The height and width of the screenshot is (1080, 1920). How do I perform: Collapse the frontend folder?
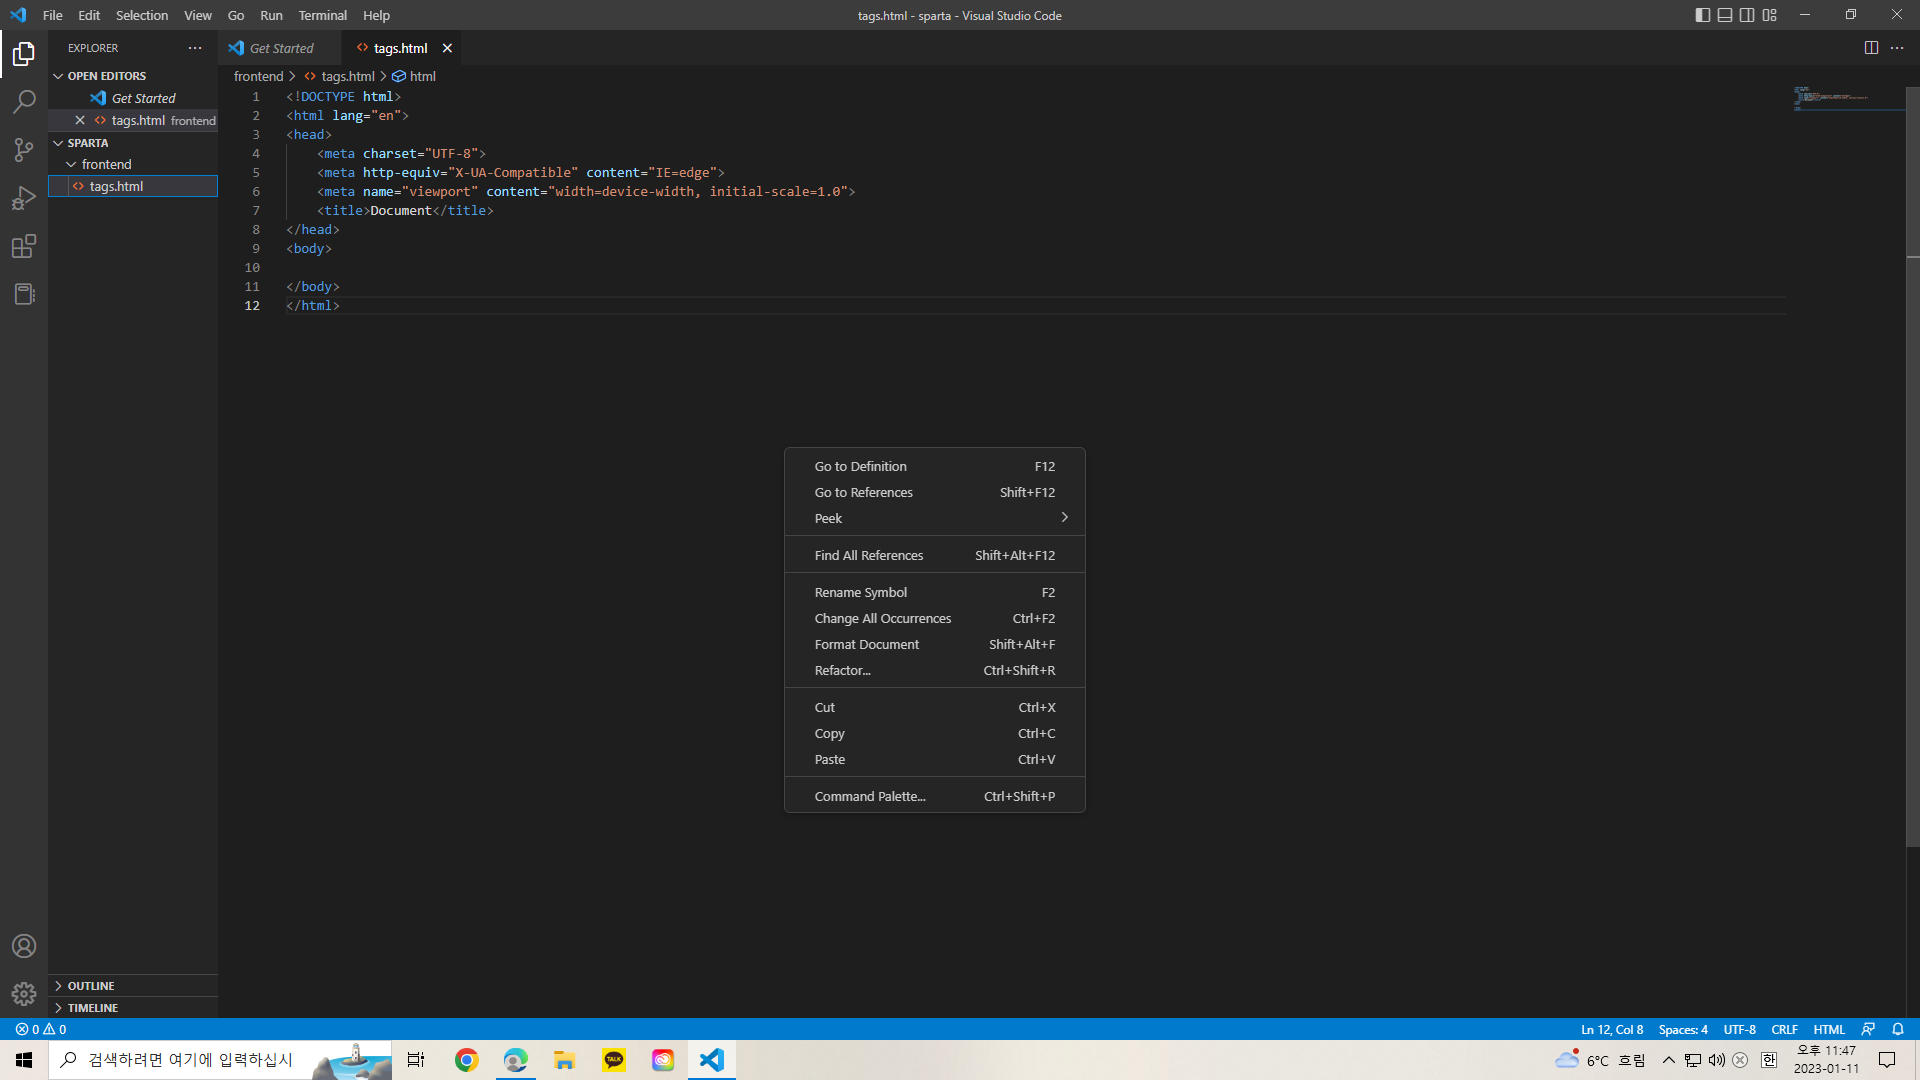[133, 164]
